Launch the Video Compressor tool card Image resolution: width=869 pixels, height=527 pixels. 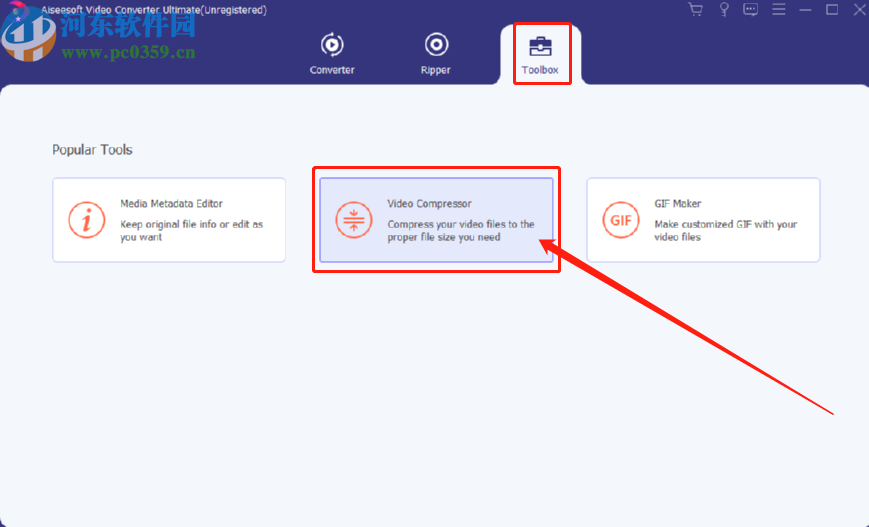click(436, 220)
